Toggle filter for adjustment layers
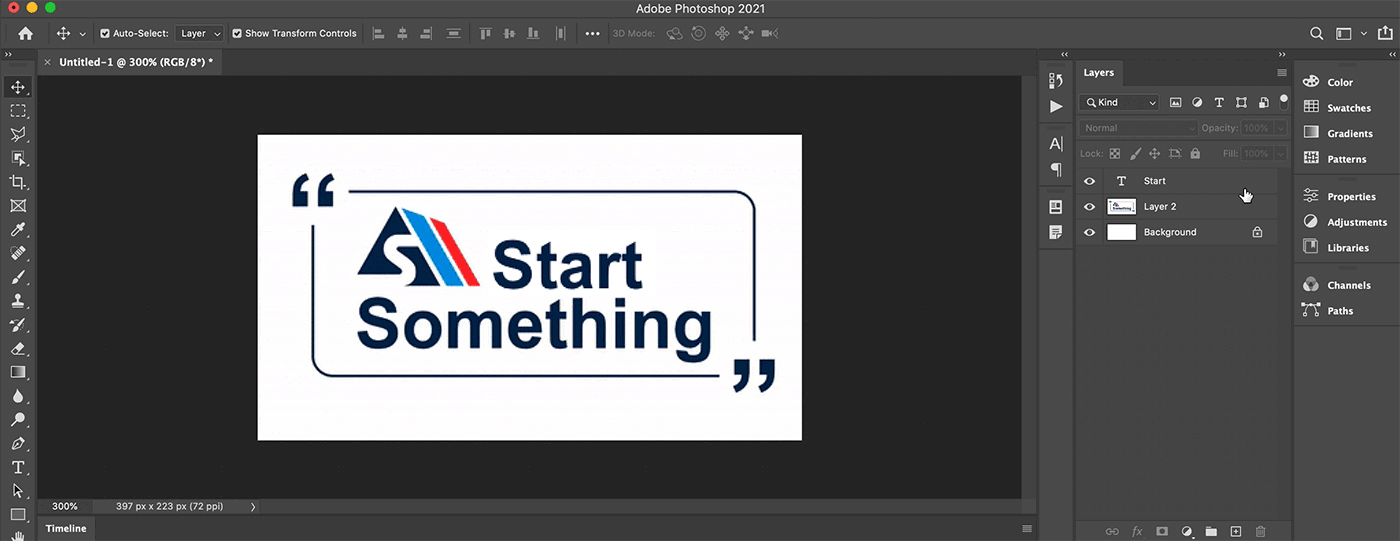 tap(1197, 102)
